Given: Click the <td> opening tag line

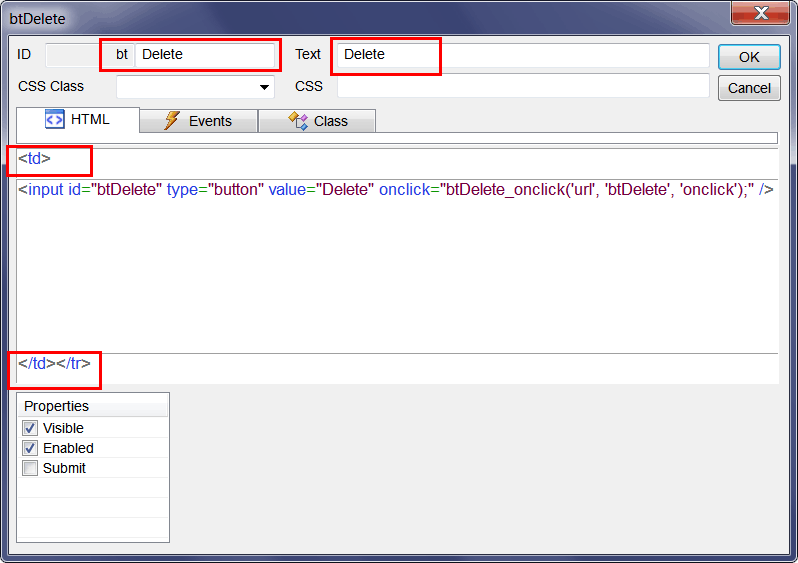Looking at the screenshot, I should pos(35,159).
